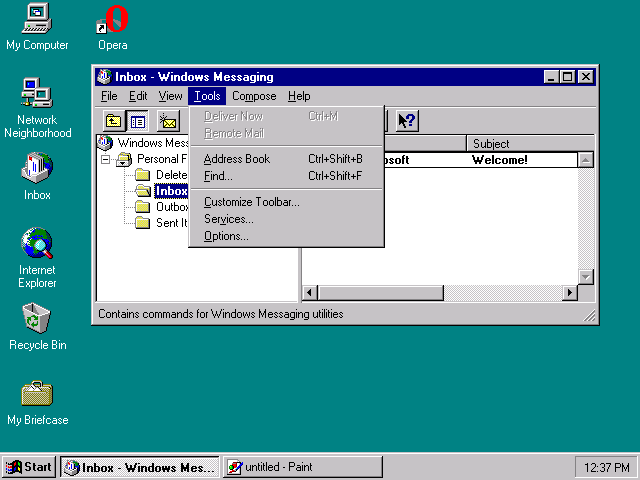Select the Inbox folder in tree
640x480 pixels.
pos(162,191)
